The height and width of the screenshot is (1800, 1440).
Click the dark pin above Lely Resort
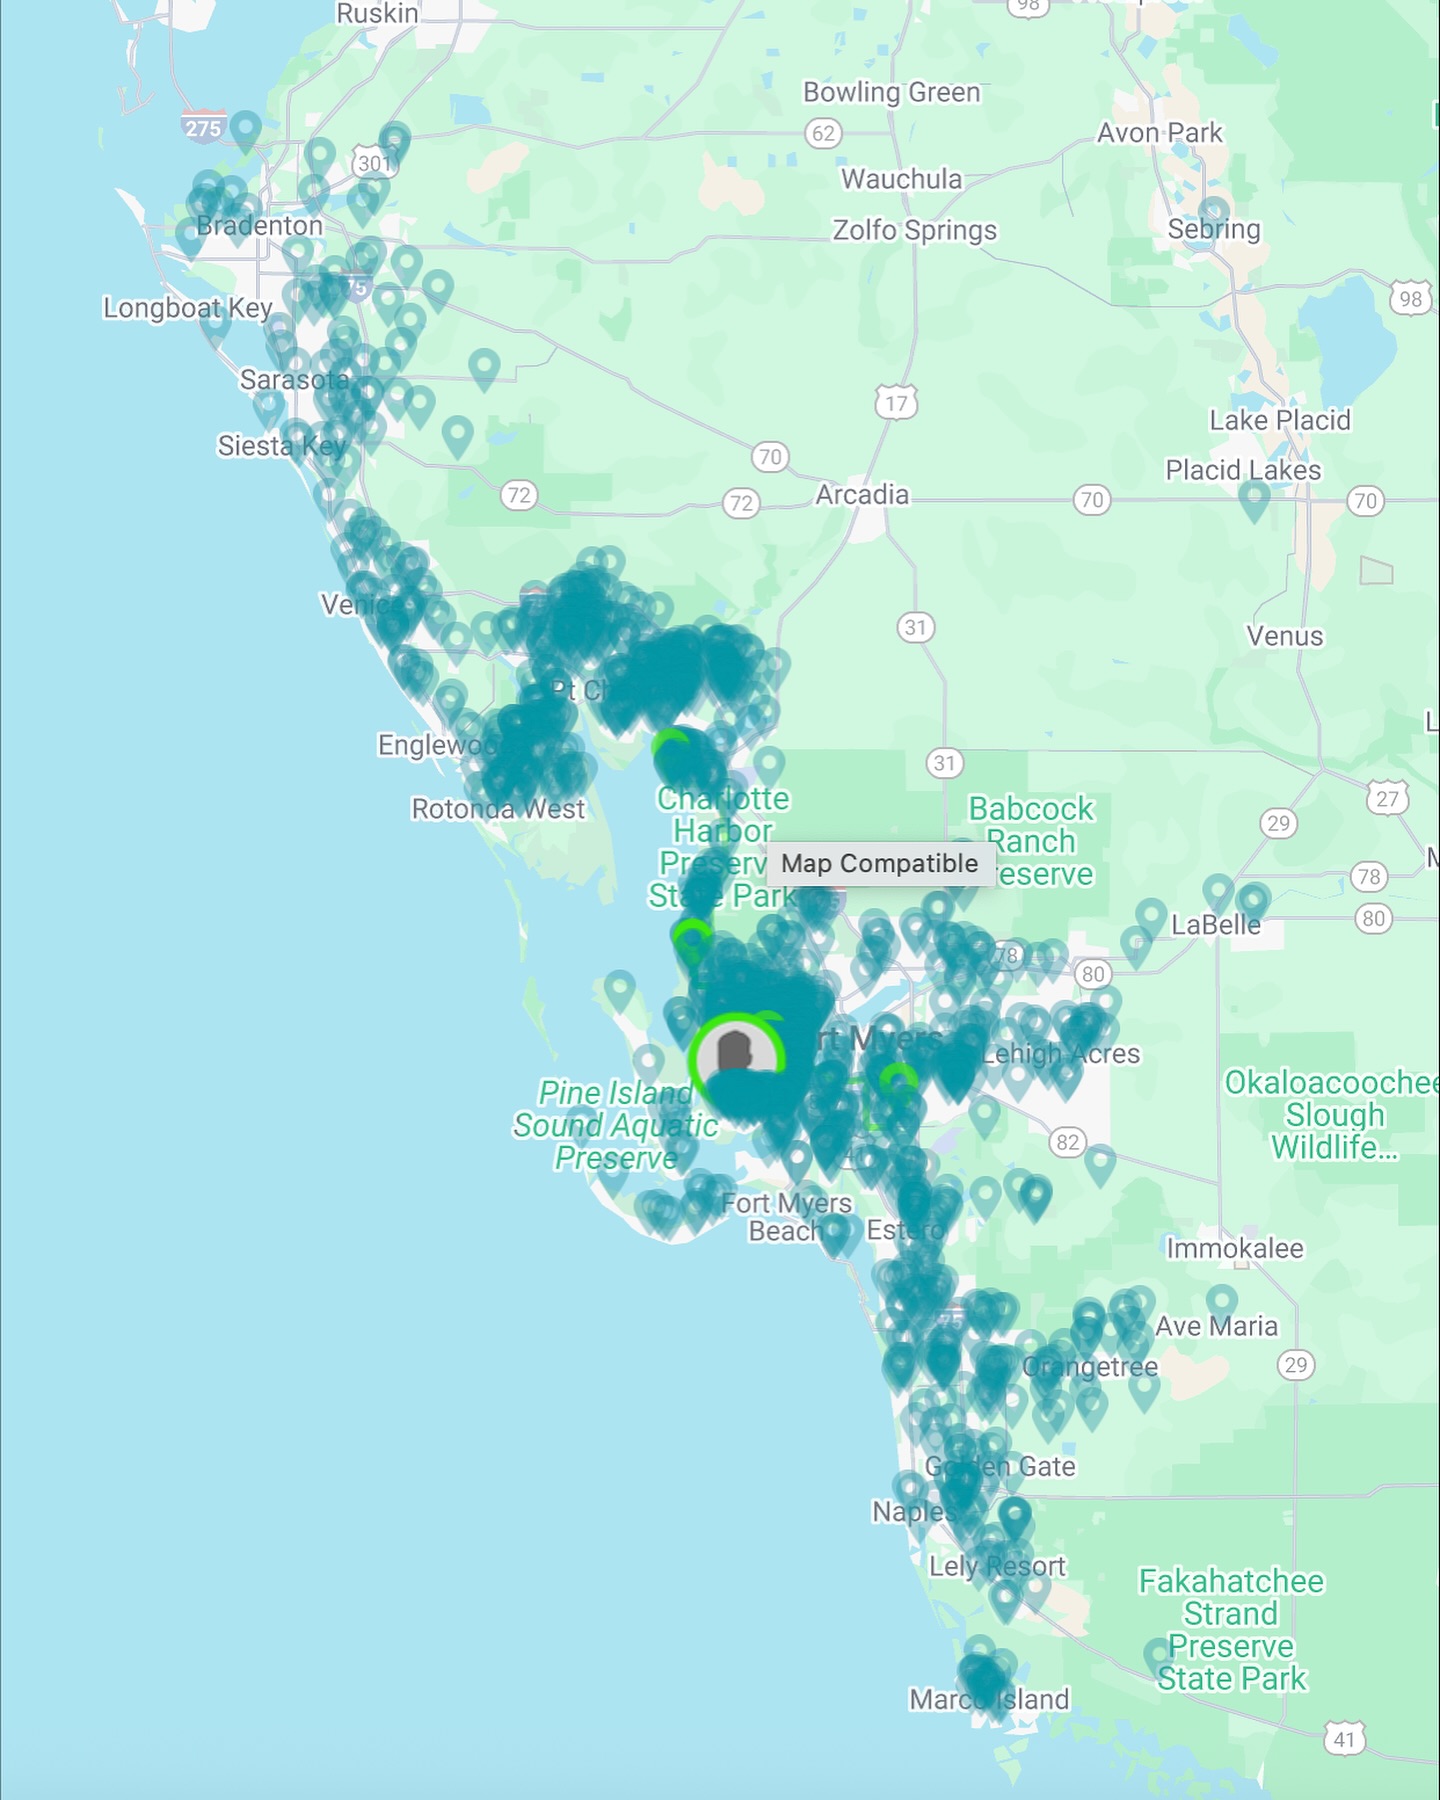pos(1015,1518)
